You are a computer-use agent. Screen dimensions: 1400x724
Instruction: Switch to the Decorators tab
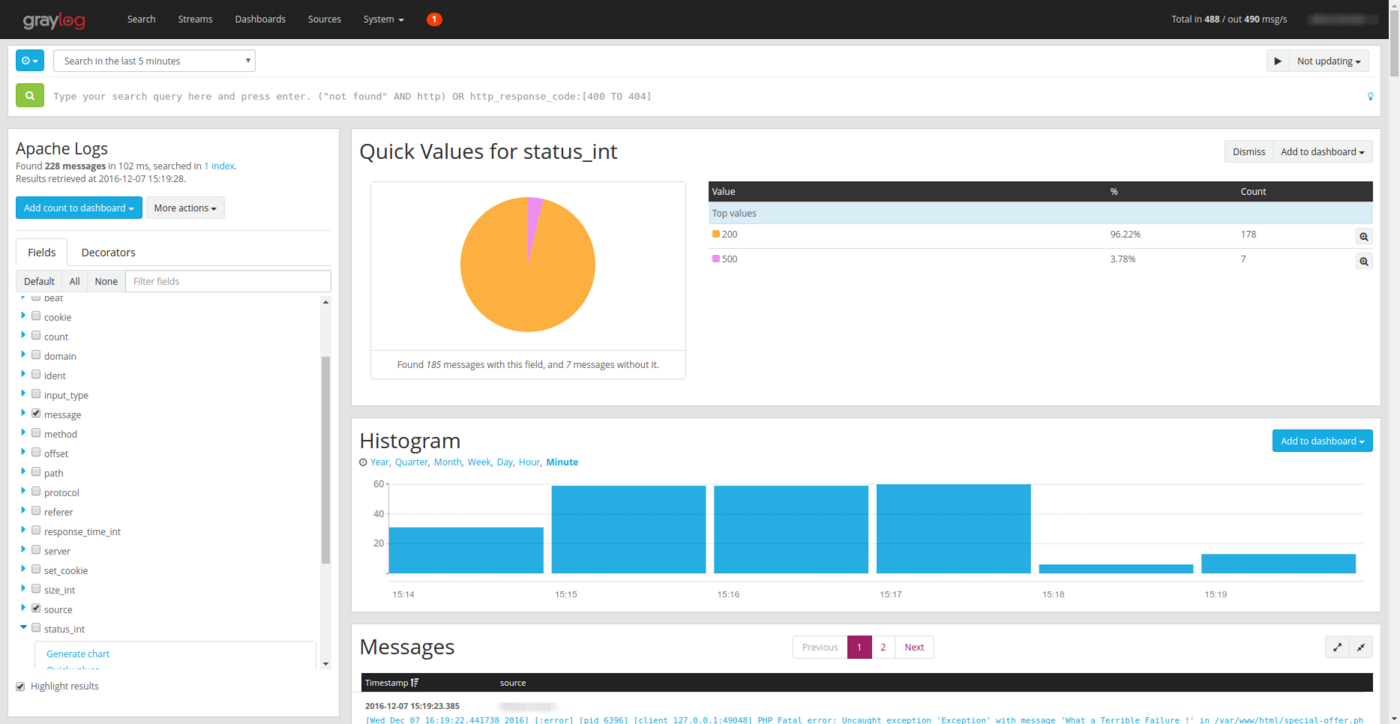click(x=108, y=252)
